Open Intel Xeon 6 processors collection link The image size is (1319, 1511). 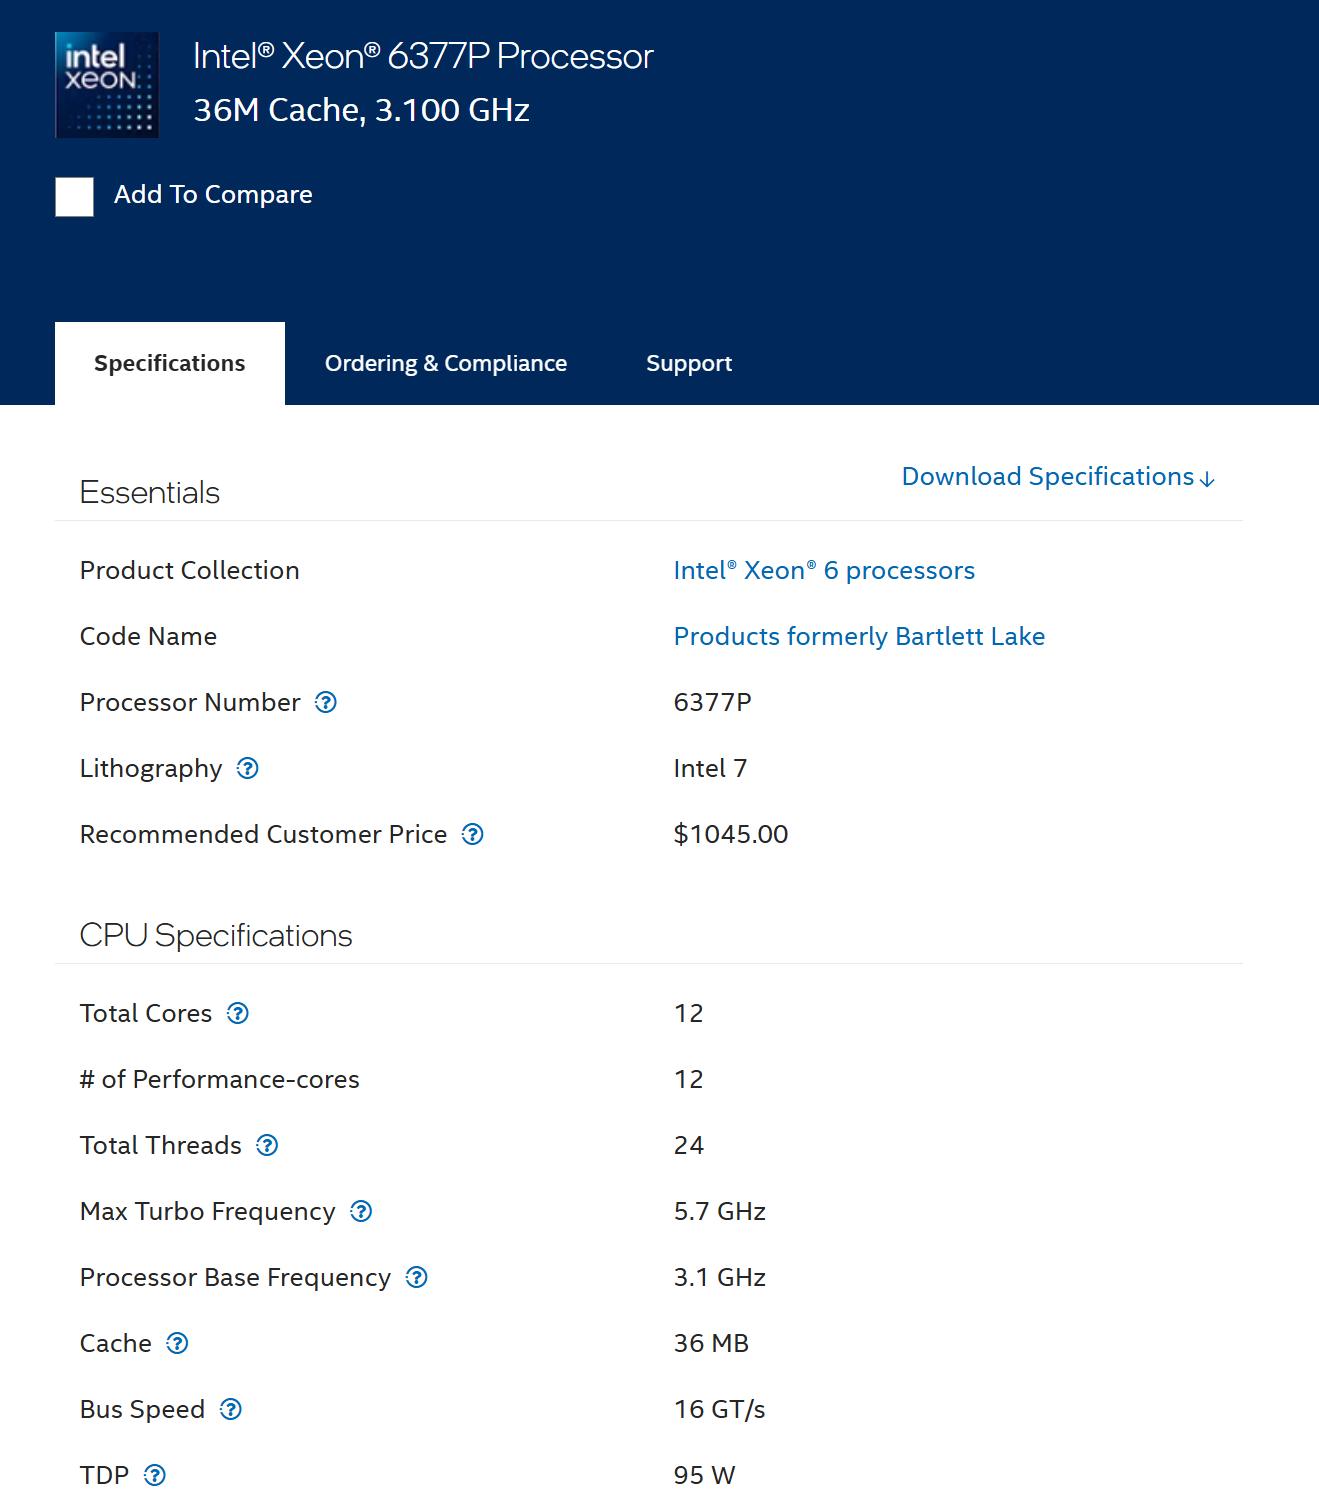(824, 570)
